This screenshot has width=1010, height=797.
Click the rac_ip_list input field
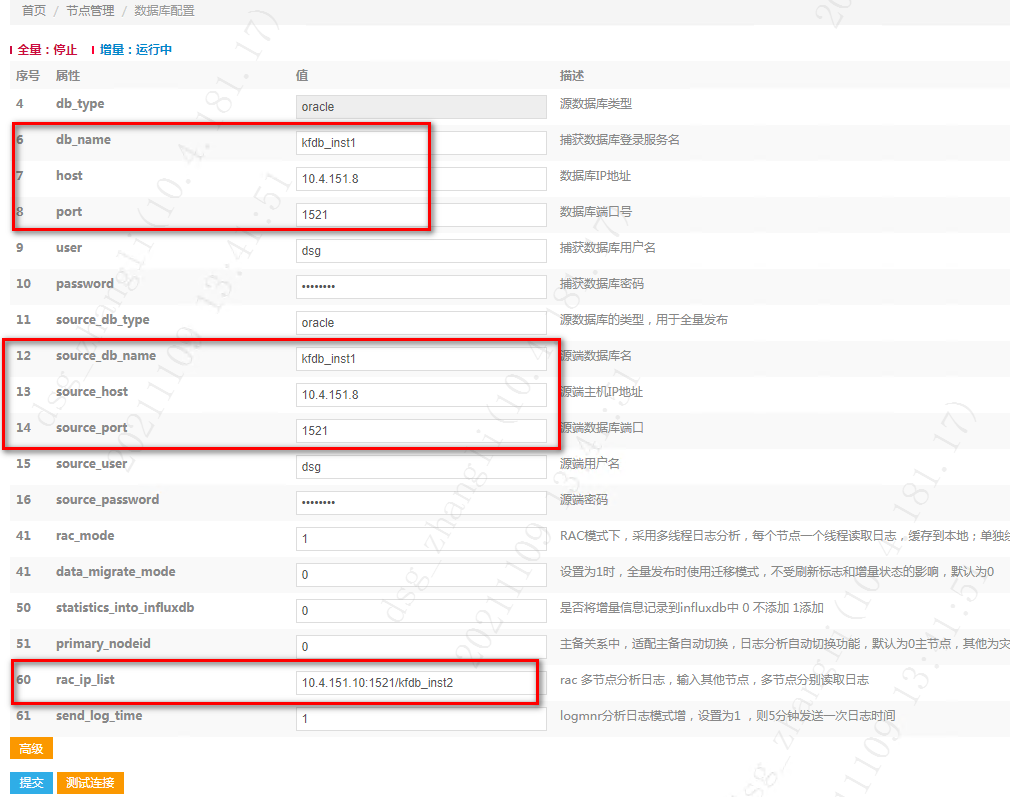tap(415, 683)
